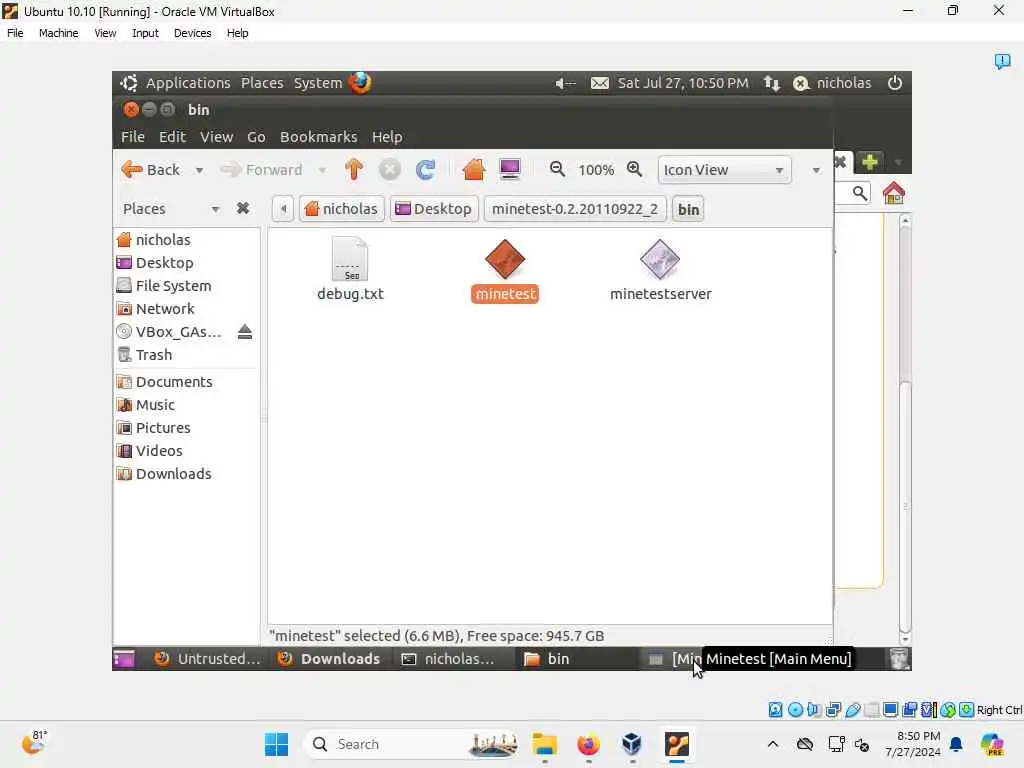Select the minetestserver executable icon
Viewport: 1024px width, 768px height.
pyautogui.click(x=660, y=270)
